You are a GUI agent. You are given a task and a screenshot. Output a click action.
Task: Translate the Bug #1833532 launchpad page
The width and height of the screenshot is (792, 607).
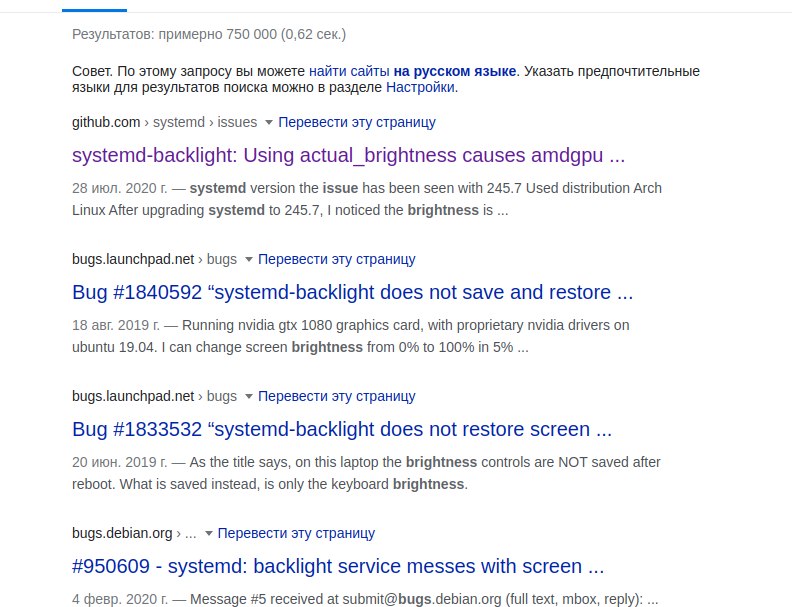point(336,396)
